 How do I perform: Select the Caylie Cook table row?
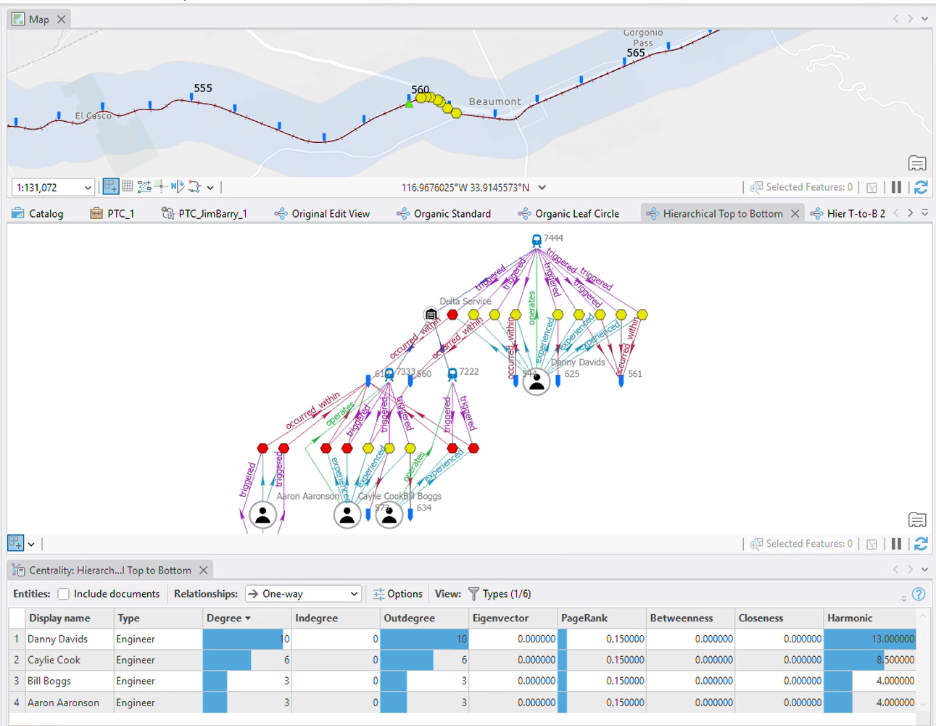pyautogui.click(x=463, y=660)
